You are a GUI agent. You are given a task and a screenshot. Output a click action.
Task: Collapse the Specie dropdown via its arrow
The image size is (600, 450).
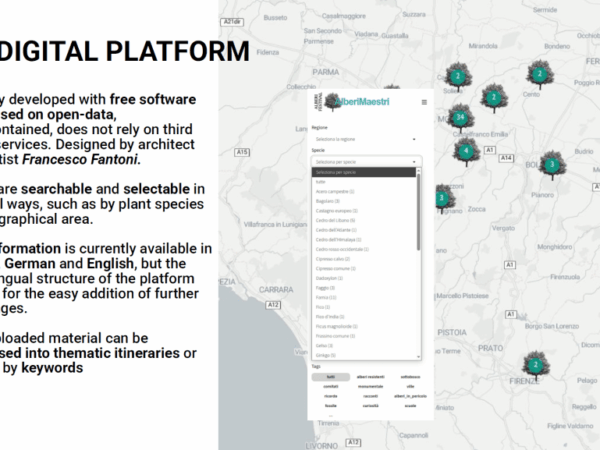[x=412, y=160]
